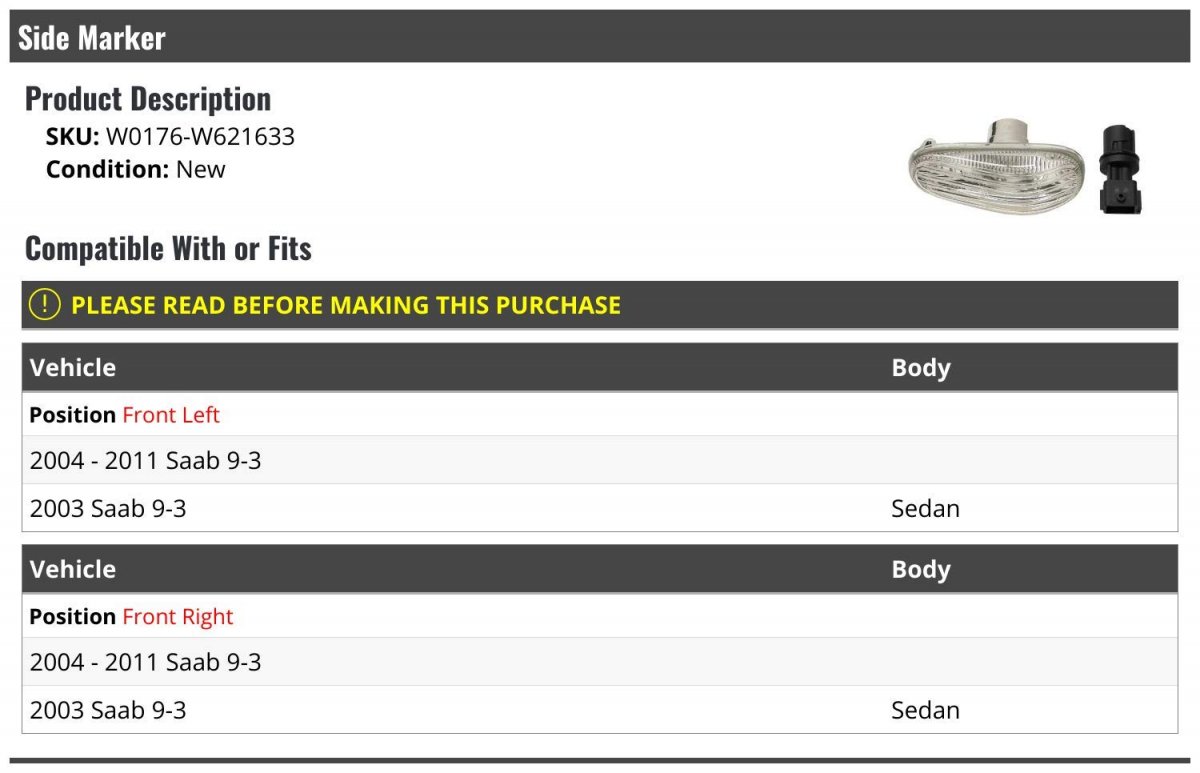
Task: Click the Vehicle column header in first table
Action: 73,367
